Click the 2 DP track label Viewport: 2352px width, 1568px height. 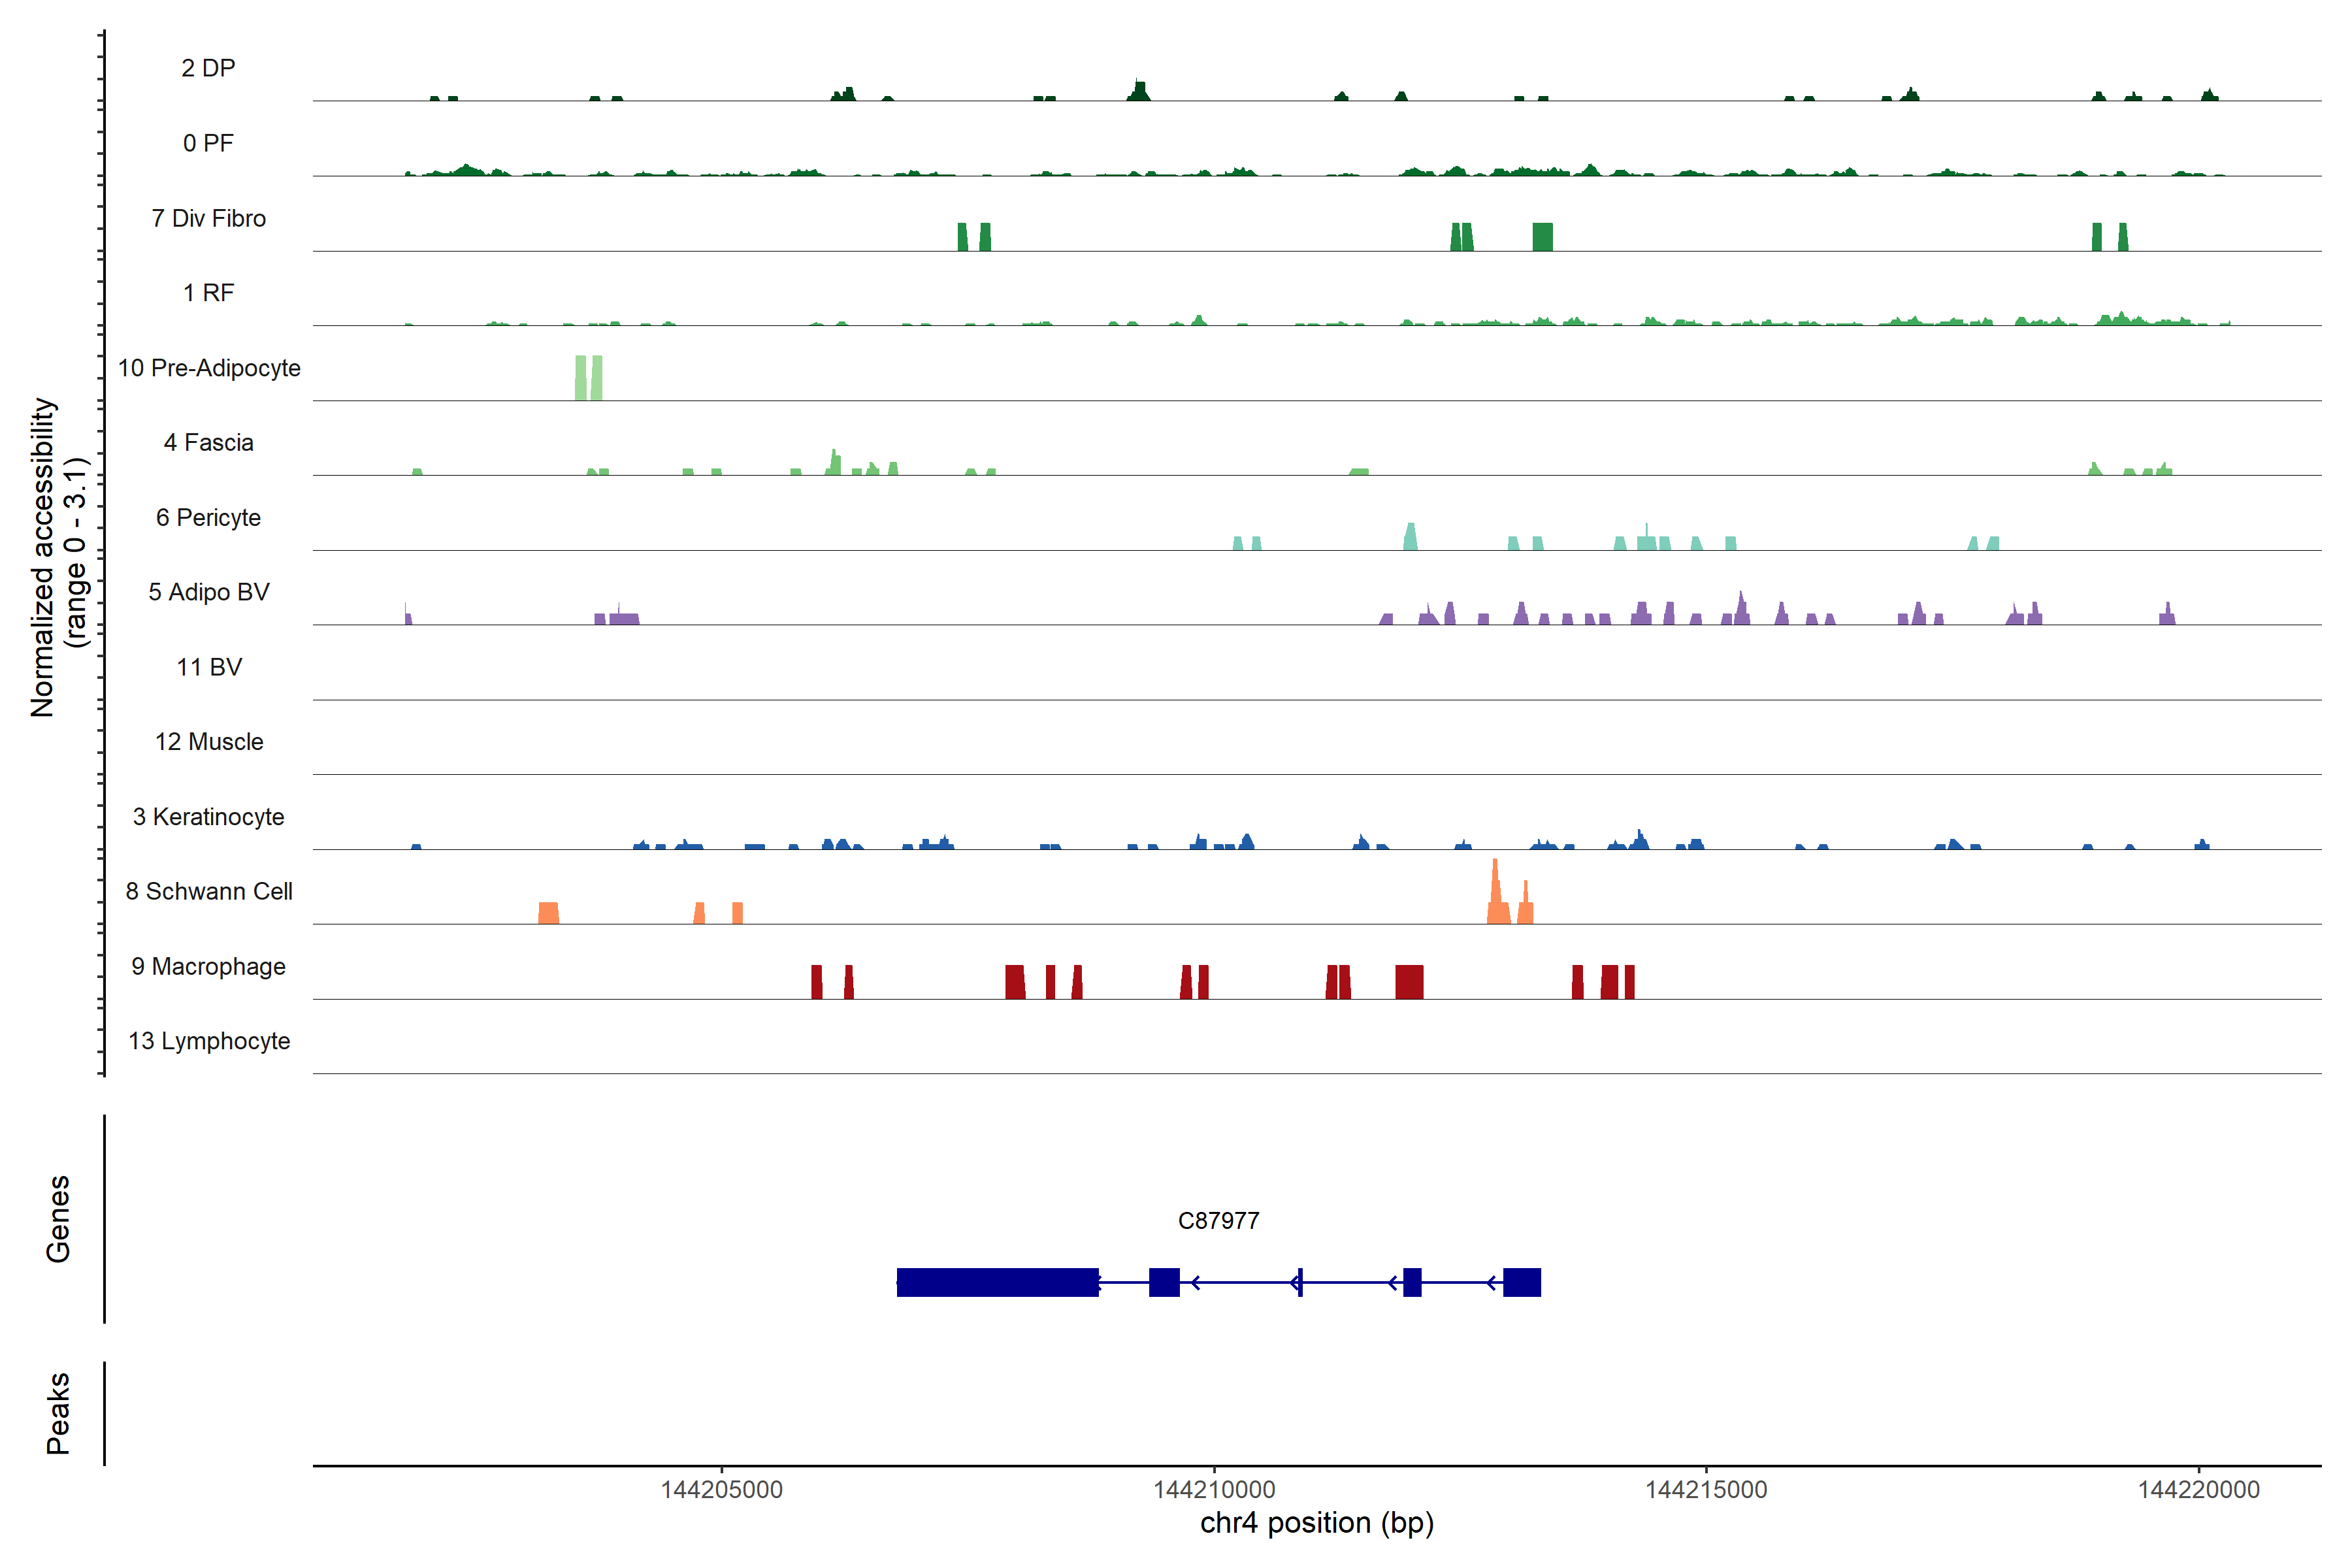[x=208, y=68]
